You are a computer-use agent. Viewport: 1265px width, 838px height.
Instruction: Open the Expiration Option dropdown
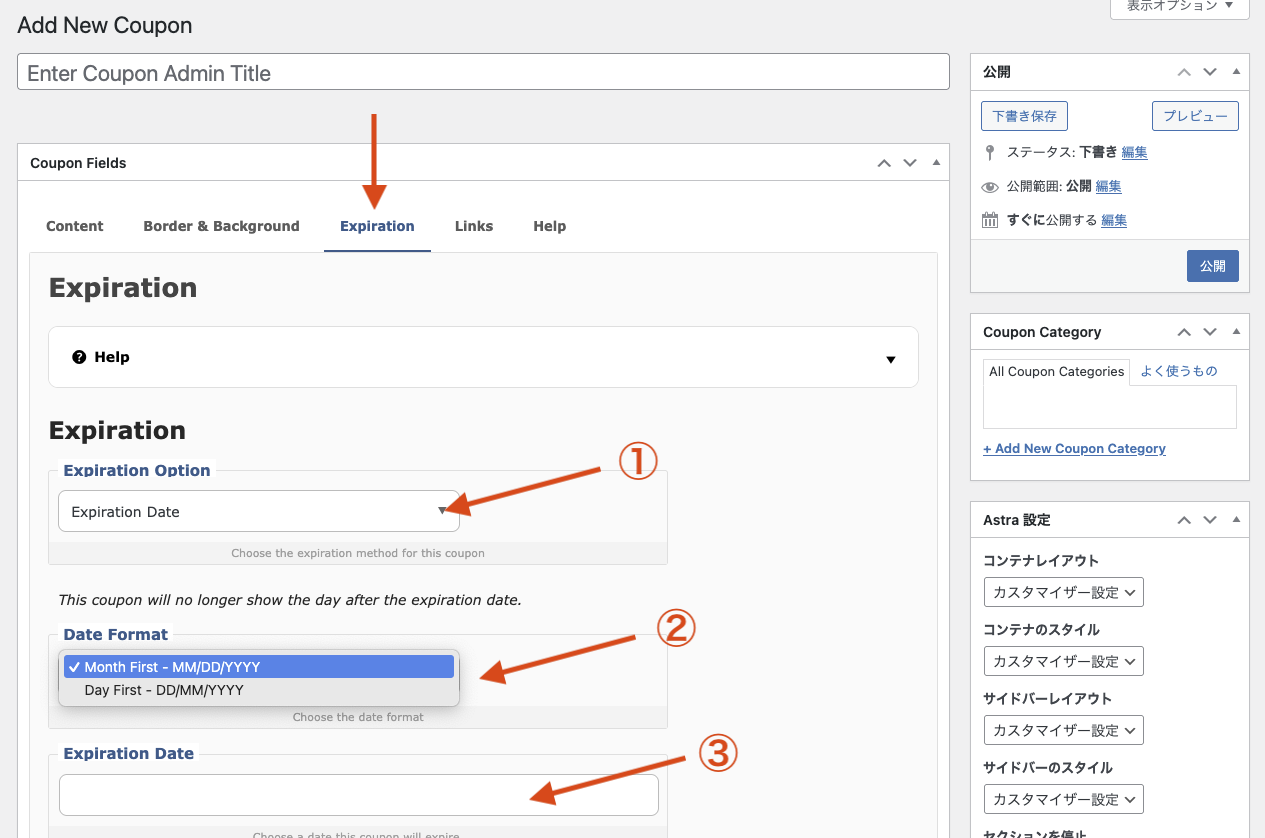point(258,512)
